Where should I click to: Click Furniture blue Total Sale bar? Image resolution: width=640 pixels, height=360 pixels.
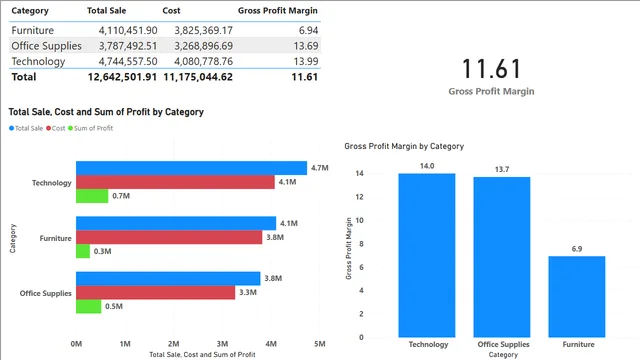click(176, 223)
